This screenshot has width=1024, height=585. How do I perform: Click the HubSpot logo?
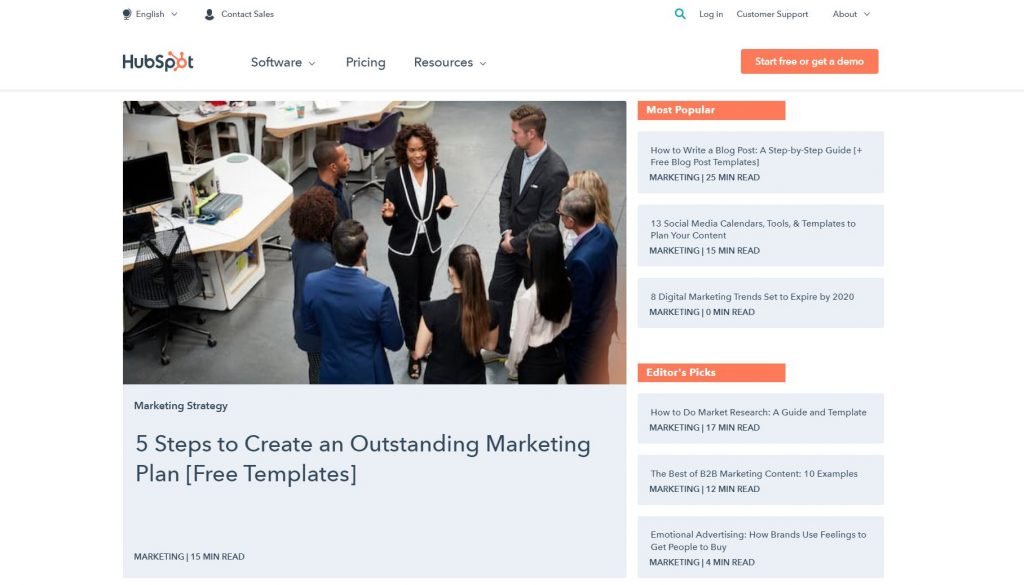click(158, 62)
